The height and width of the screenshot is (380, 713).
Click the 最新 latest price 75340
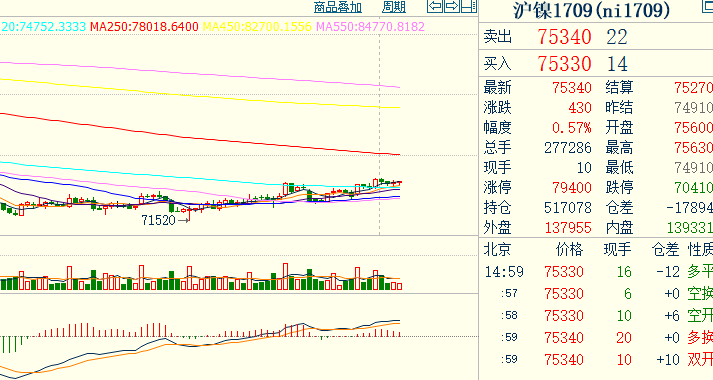(572, 88)
